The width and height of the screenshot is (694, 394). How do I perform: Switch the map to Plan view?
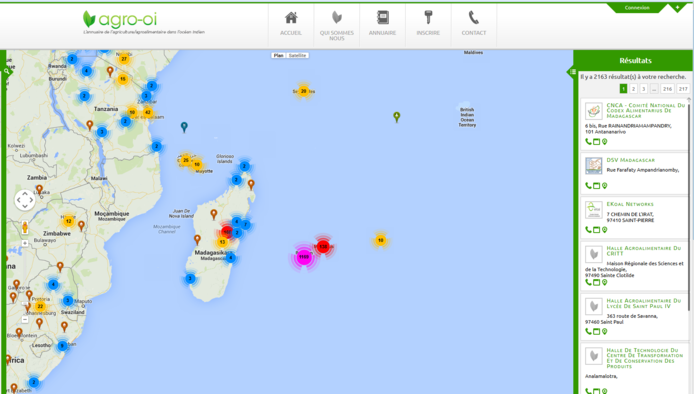click(278, 55)
